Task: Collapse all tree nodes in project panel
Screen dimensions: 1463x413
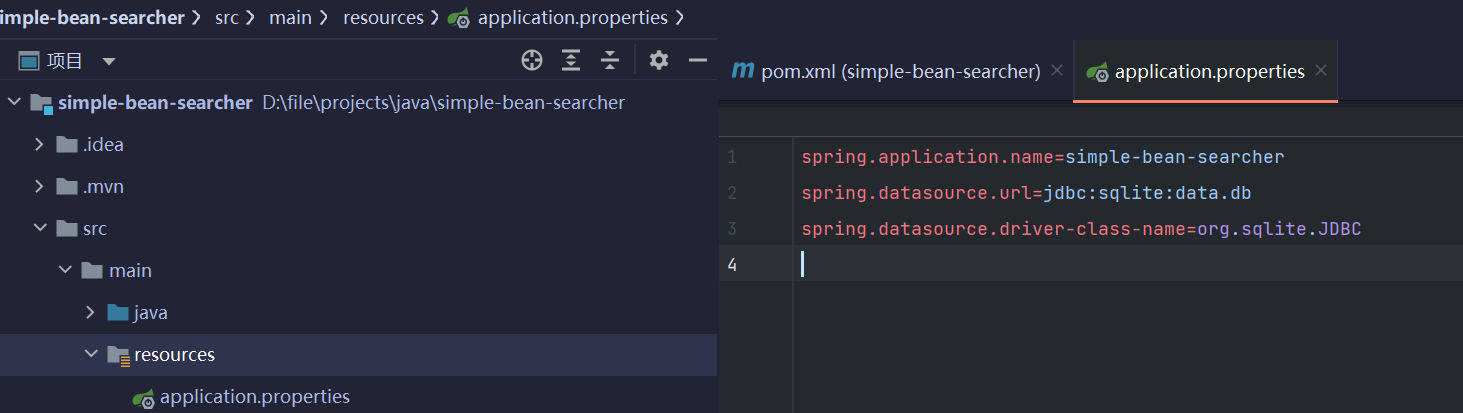Action: tap(610, 61)
